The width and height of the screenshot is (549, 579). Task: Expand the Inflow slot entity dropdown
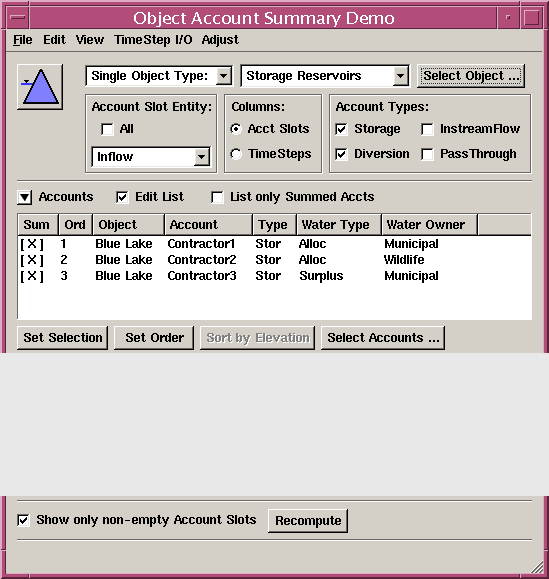pos(151,157)
